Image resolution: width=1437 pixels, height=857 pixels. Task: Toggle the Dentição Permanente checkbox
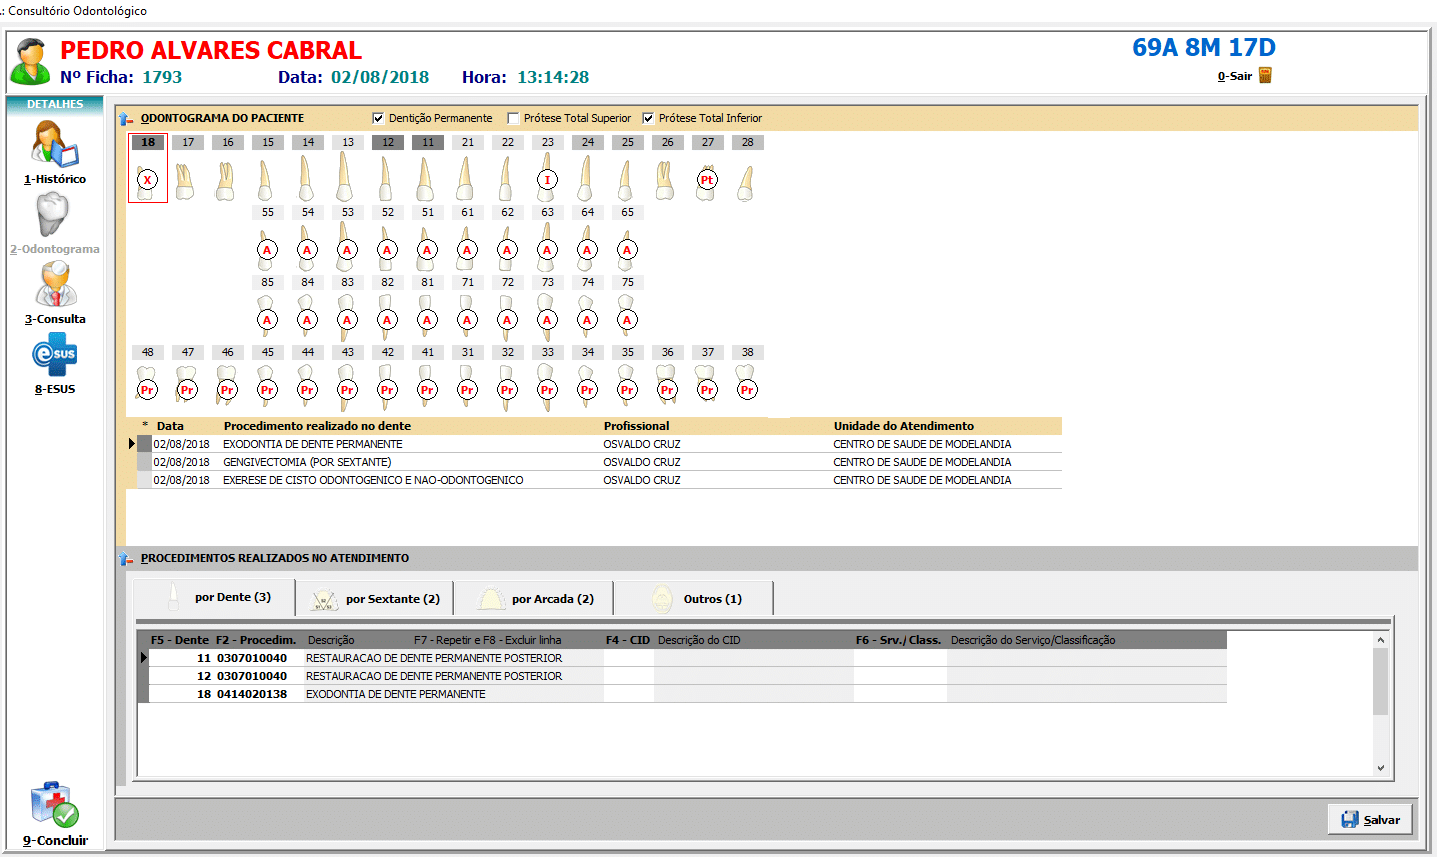pyautogui.click(x=378, y=118)
